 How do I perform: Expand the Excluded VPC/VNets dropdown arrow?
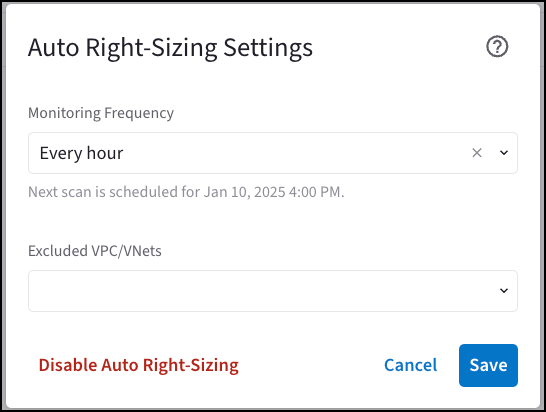[504, 290]
